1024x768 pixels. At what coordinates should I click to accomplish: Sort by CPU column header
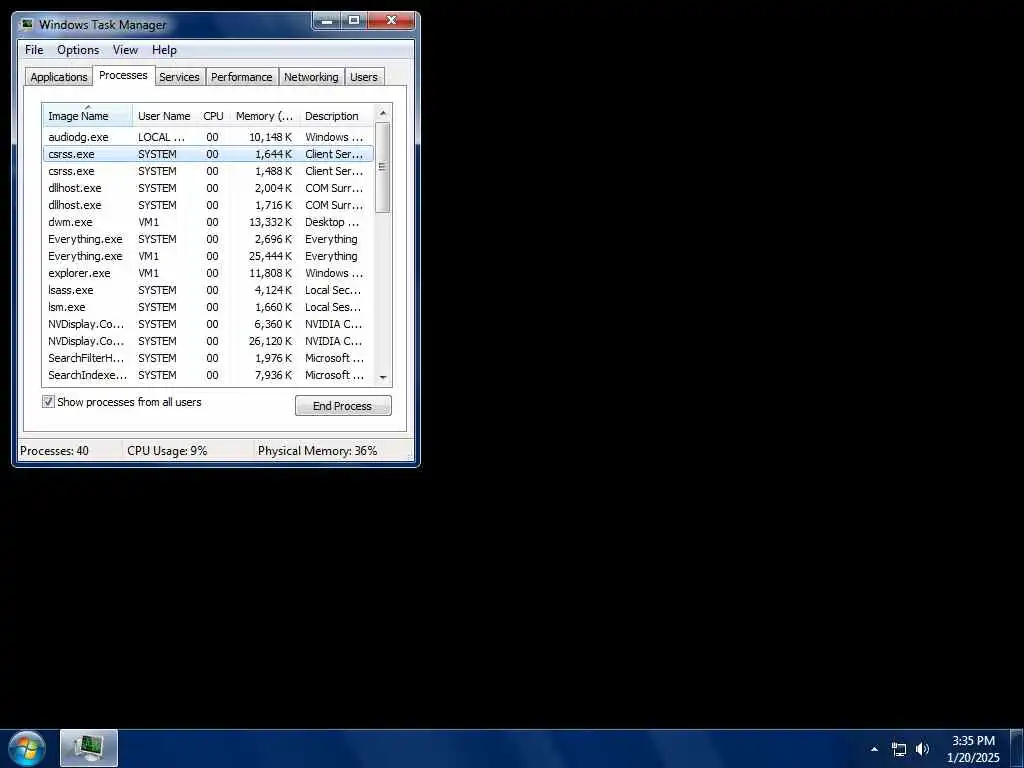(214, 116)
